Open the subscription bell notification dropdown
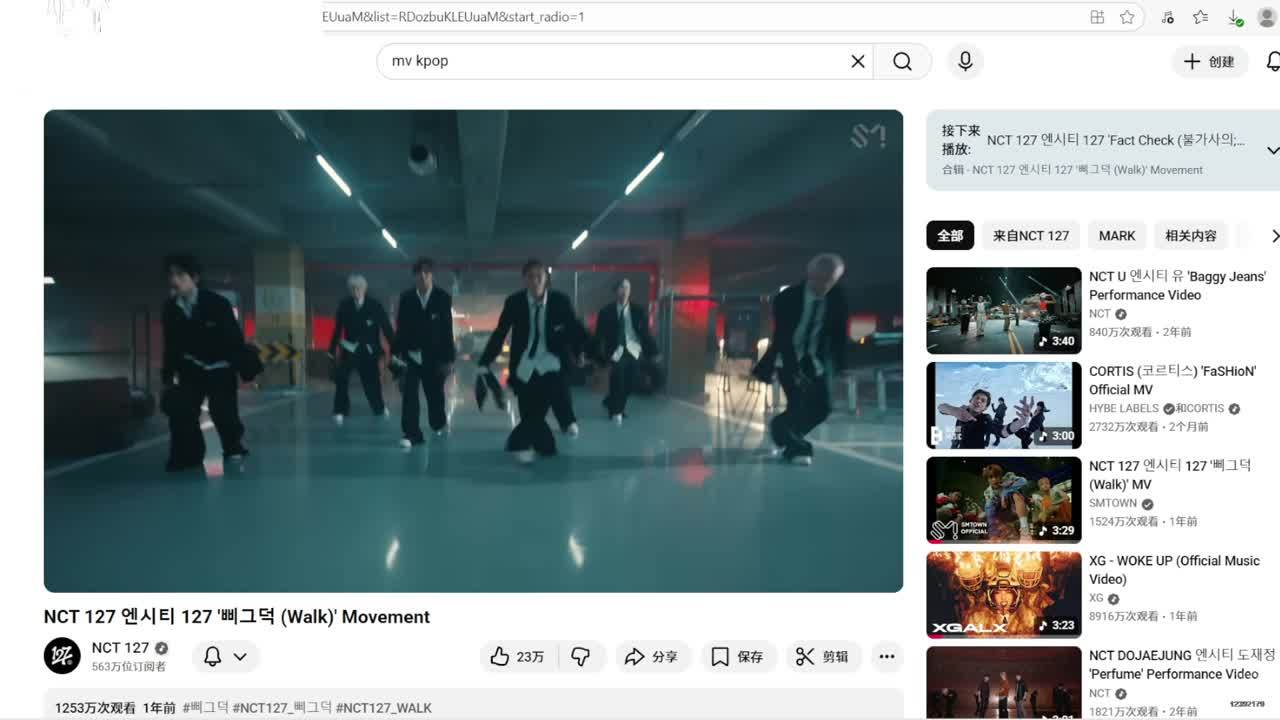The height and width of the screenshot is (720, 1280). (x=226, y=656)
